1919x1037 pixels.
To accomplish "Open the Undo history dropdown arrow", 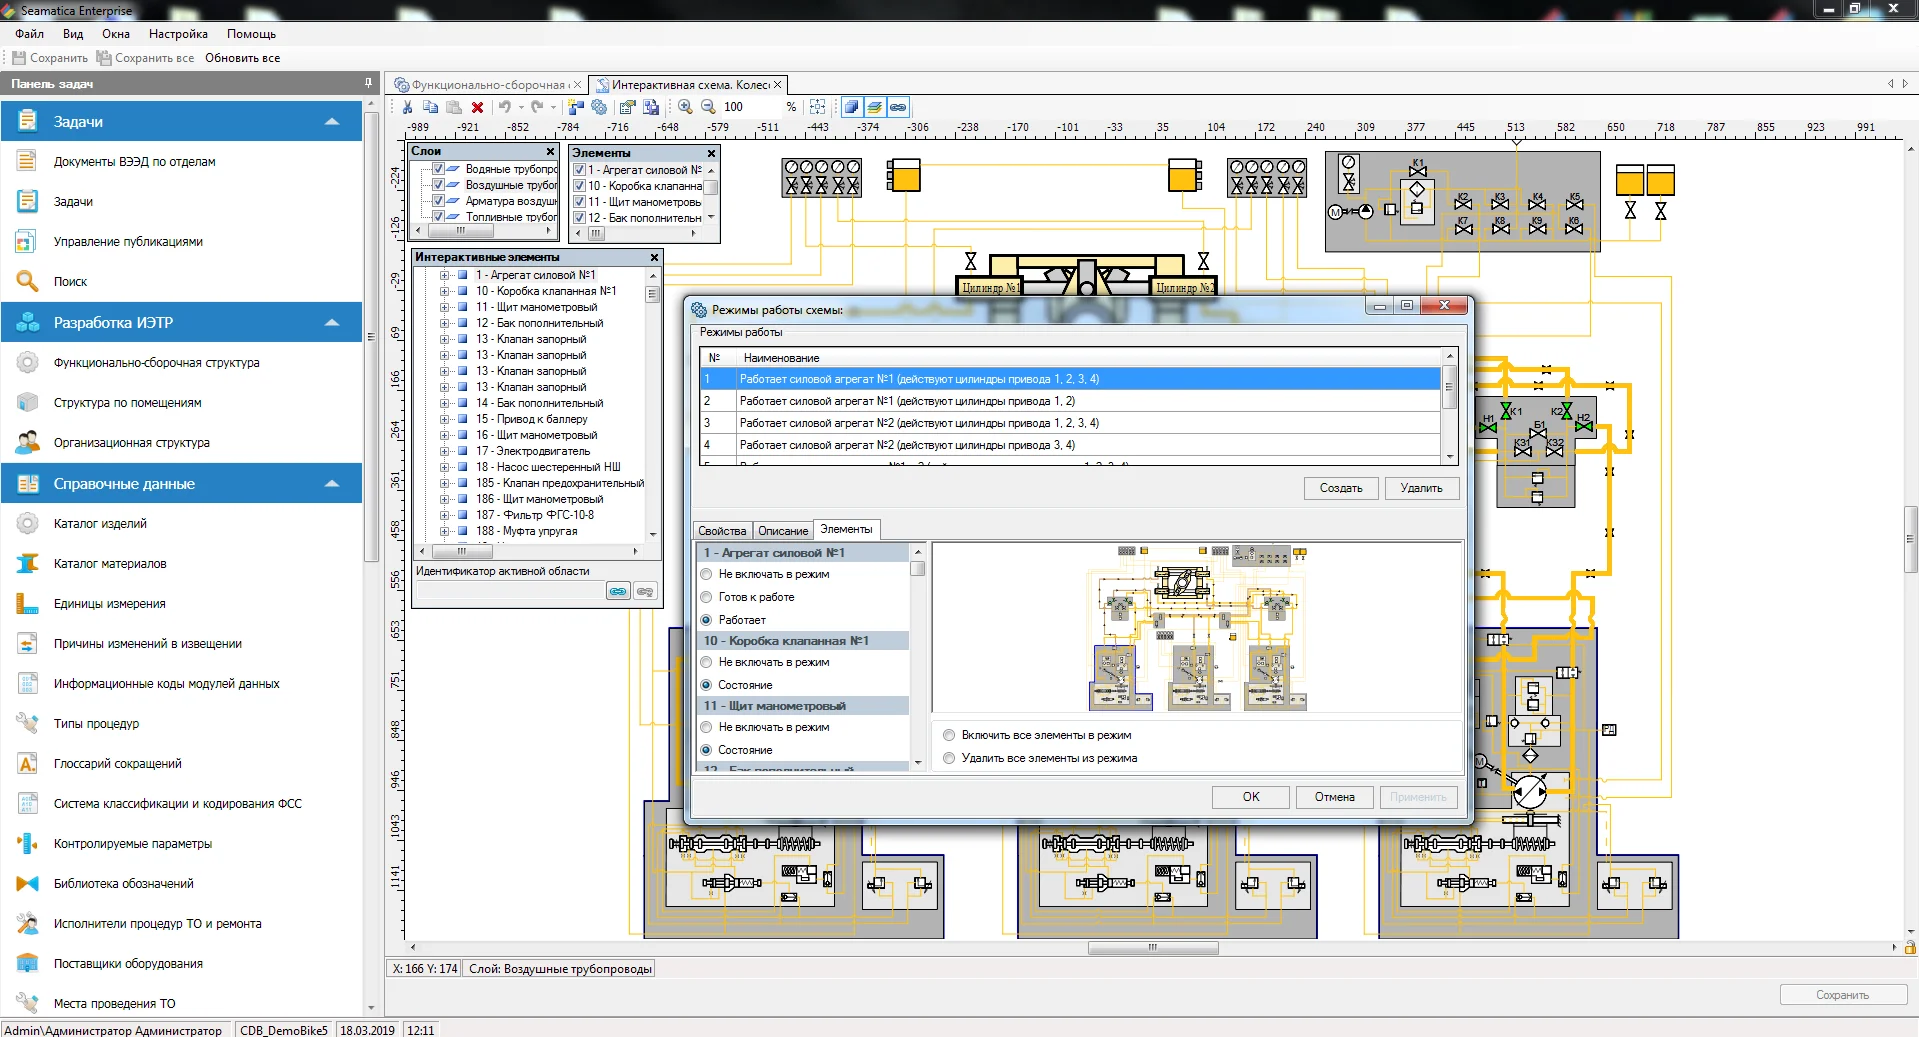I will point(520,107).
